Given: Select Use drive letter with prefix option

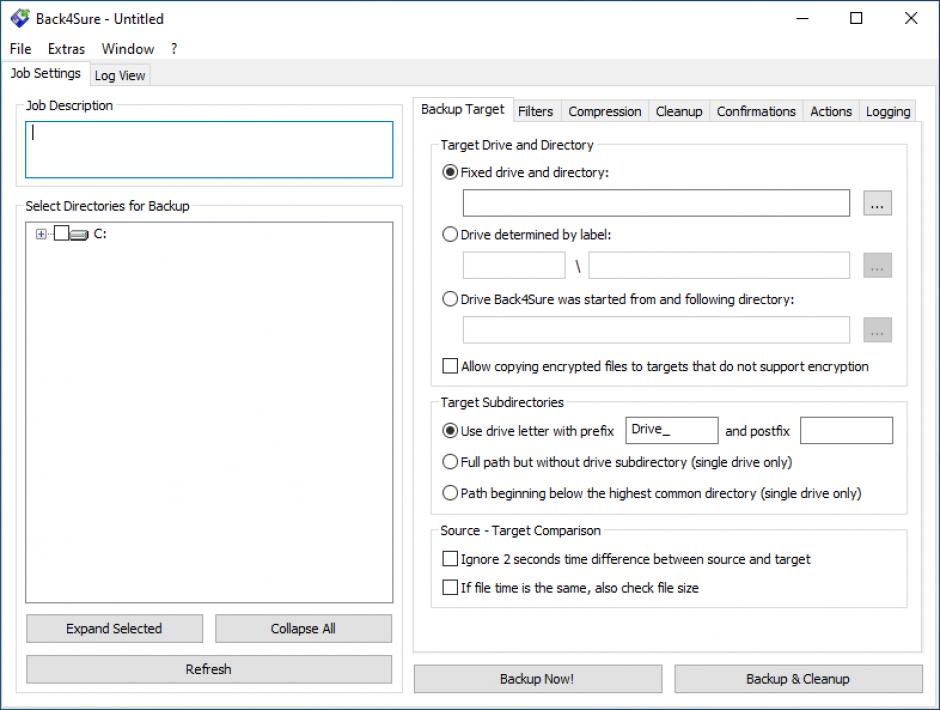Looking at the screenshot, I should pyautogui.click(x=528, y=431).
